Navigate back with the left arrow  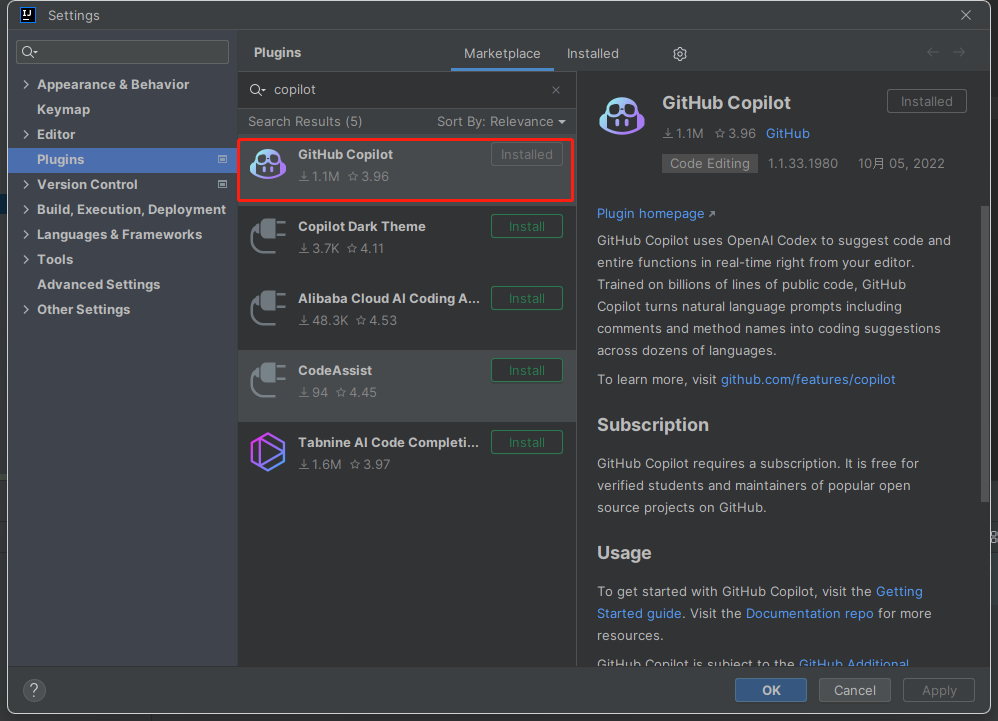(x=932, y=52)
